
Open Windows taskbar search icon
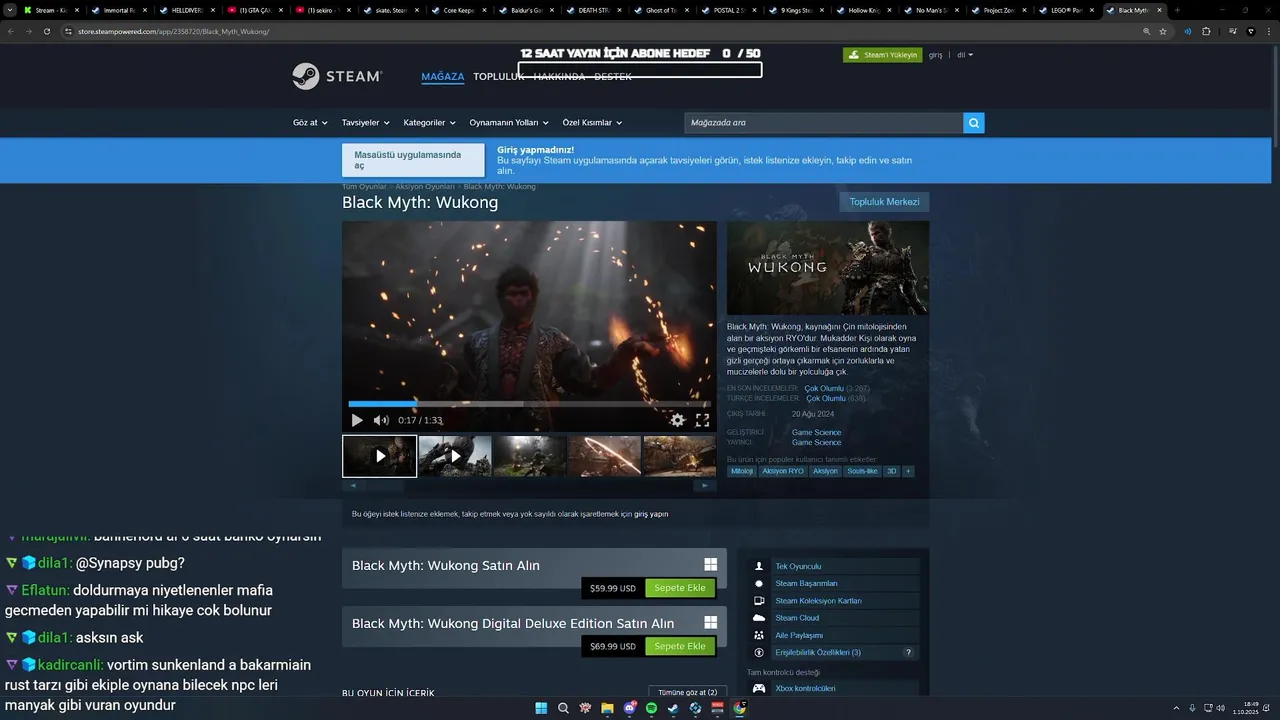tap(563, 708)
